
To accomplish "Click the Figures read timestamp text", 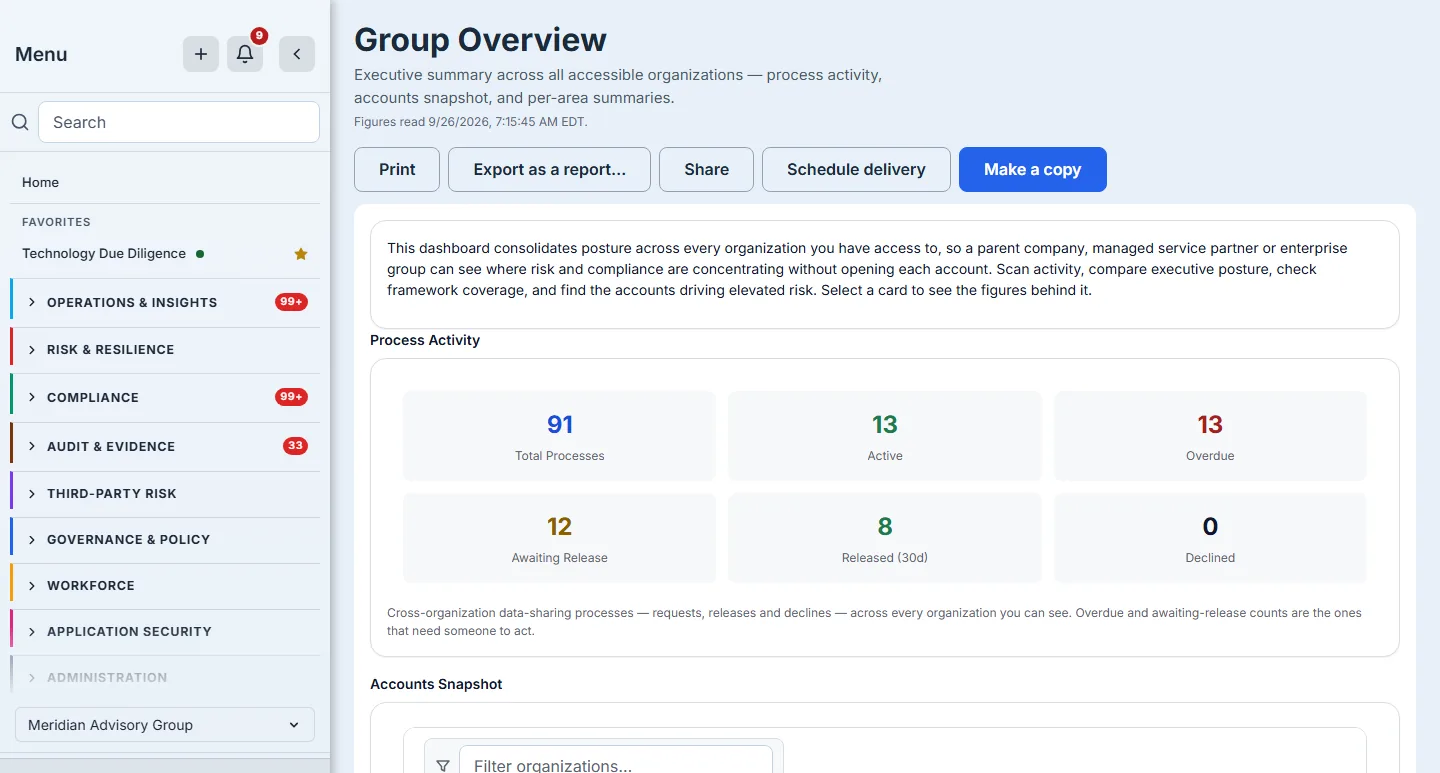I will click(x=471, y=122).
